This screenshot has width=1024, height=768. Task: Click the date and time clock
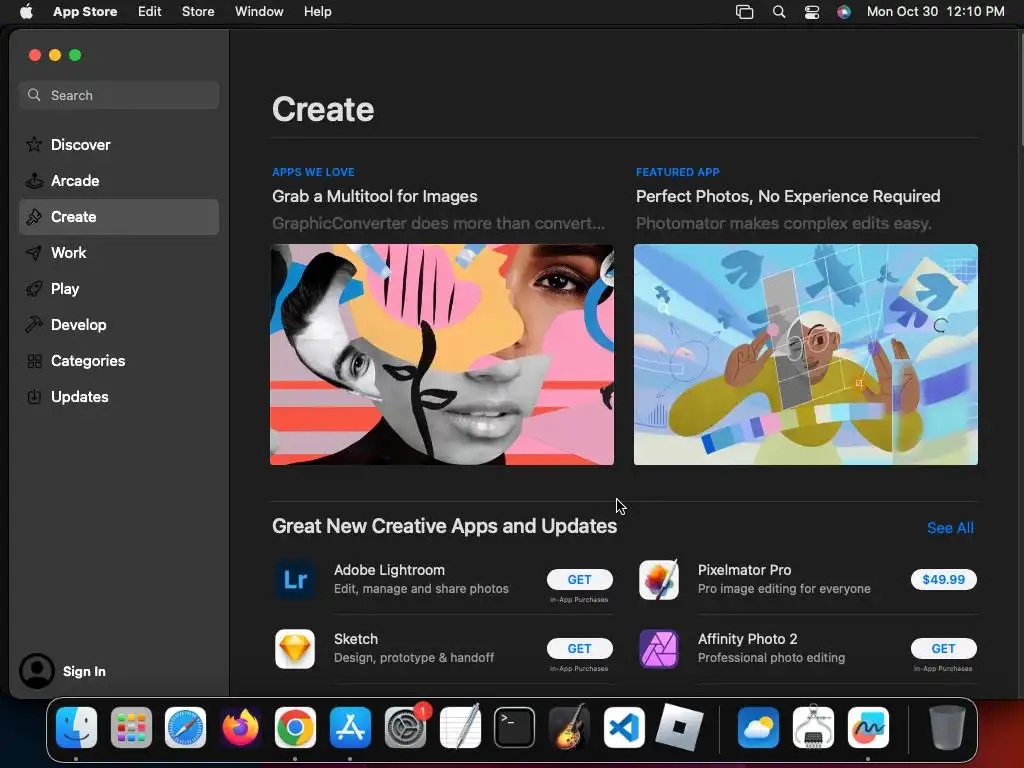pyautogui.click(x=935, y=11)
